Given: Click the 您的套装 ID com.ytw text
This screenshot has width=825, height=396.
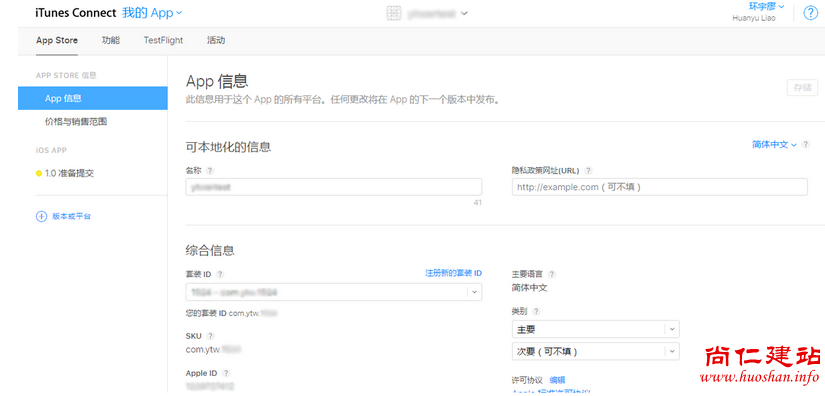Looking at the screenshot, I should pyautogui.click(x=232, y=313).
